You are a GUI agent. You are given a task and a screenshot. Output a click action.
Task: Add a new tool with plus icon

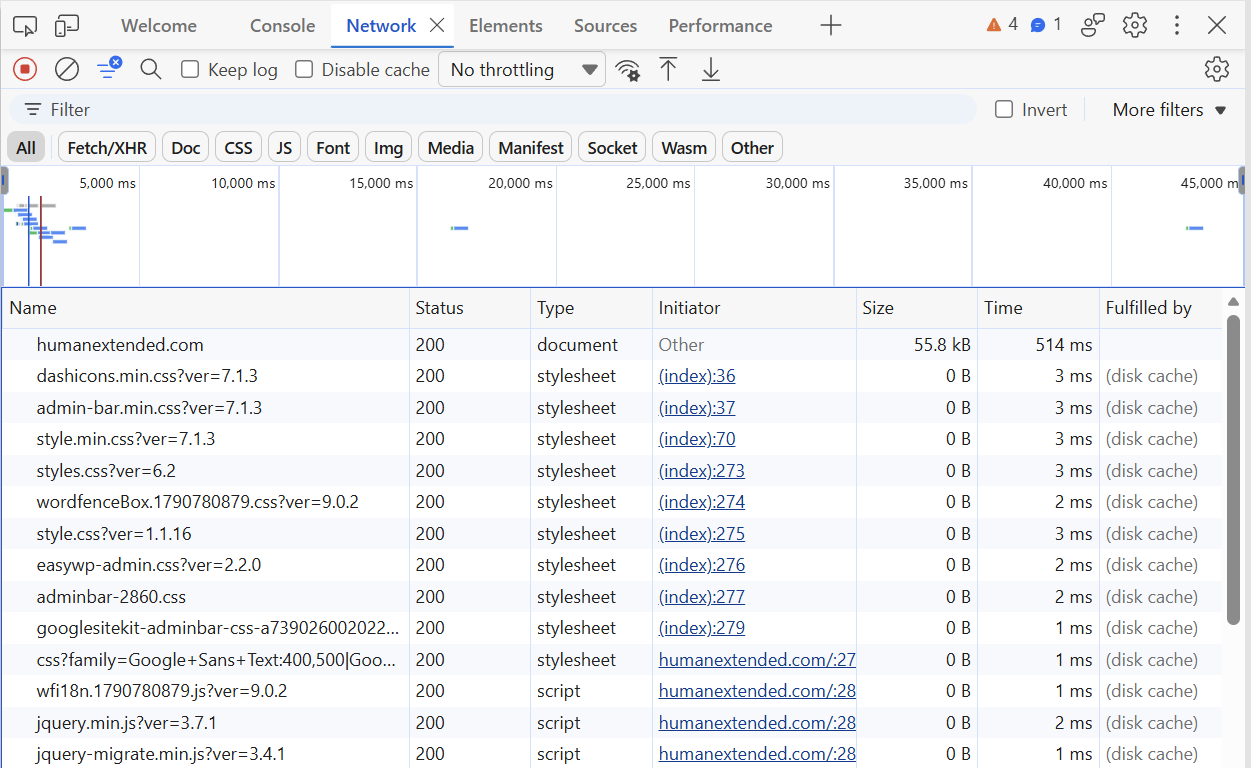coord(831,26)
